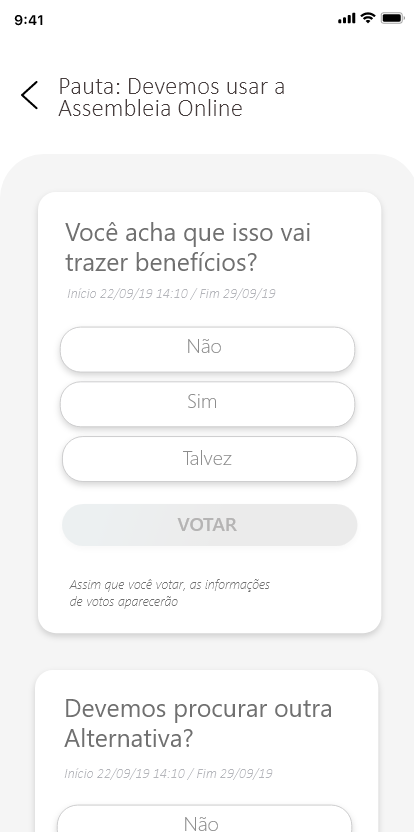
Task: Tap the date line under the benefícios question
Action: tap(171, 293)
